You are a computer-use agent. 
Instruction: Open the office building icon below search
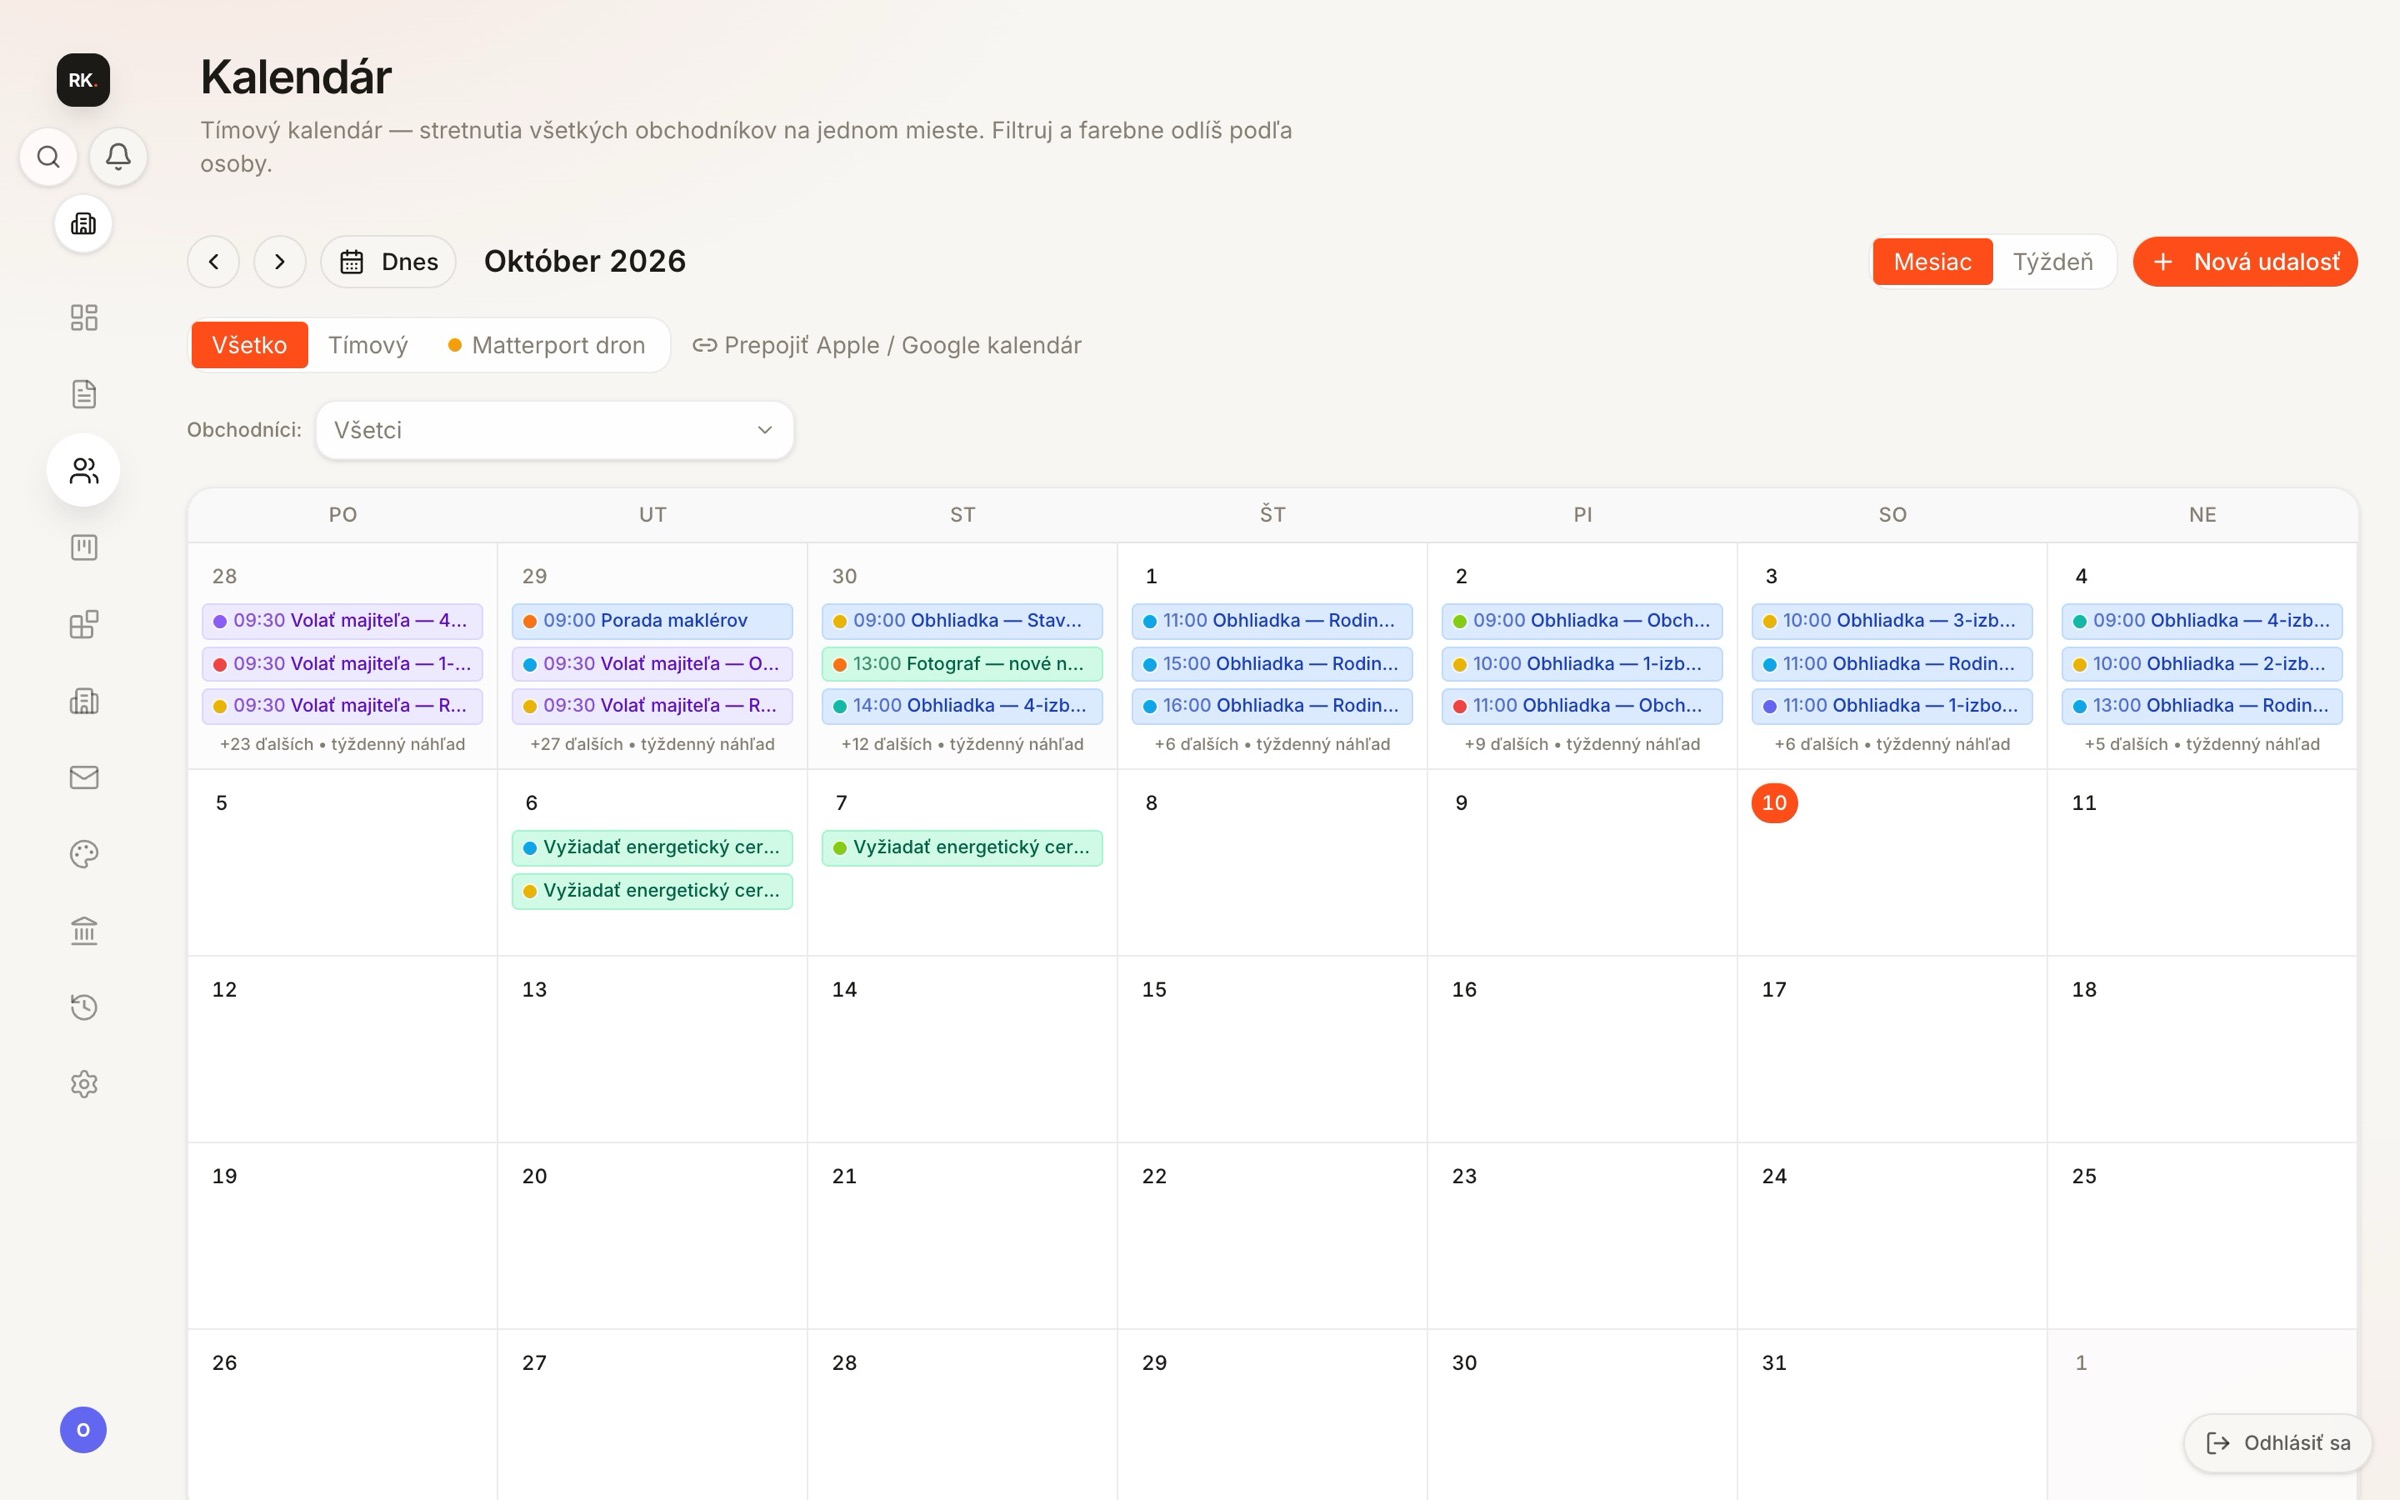coord(83,224)
